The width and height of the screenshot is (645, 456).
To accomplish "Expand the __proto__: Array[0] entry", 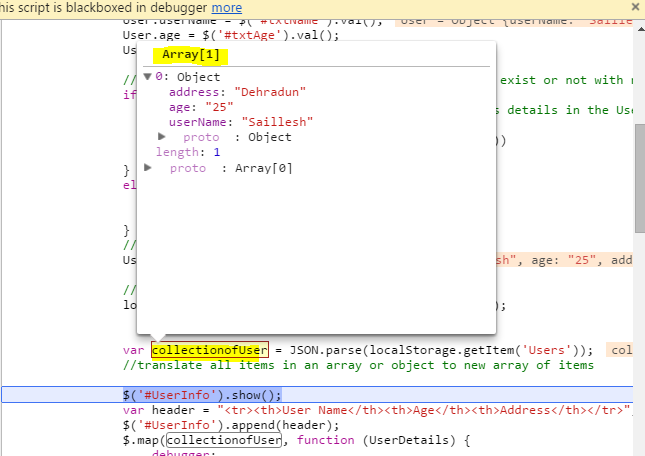I will pos(148,167).
